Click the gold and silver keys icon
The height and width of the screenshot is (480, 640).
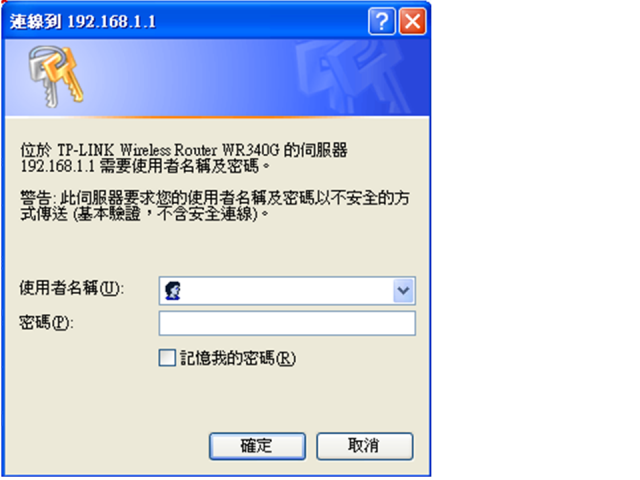pos(56,76)
